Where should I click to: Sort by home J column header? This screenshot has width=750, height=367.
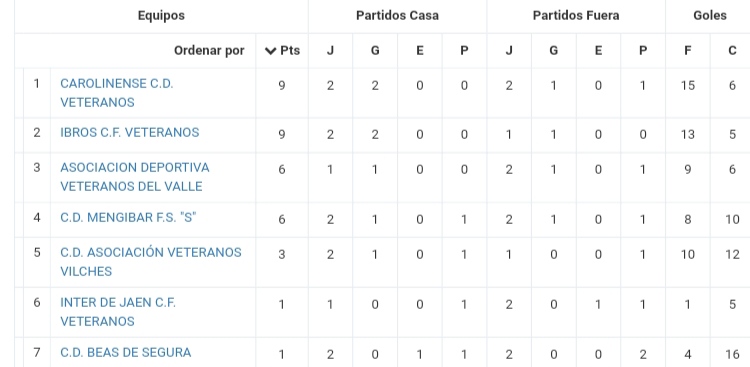coord(330,51)
